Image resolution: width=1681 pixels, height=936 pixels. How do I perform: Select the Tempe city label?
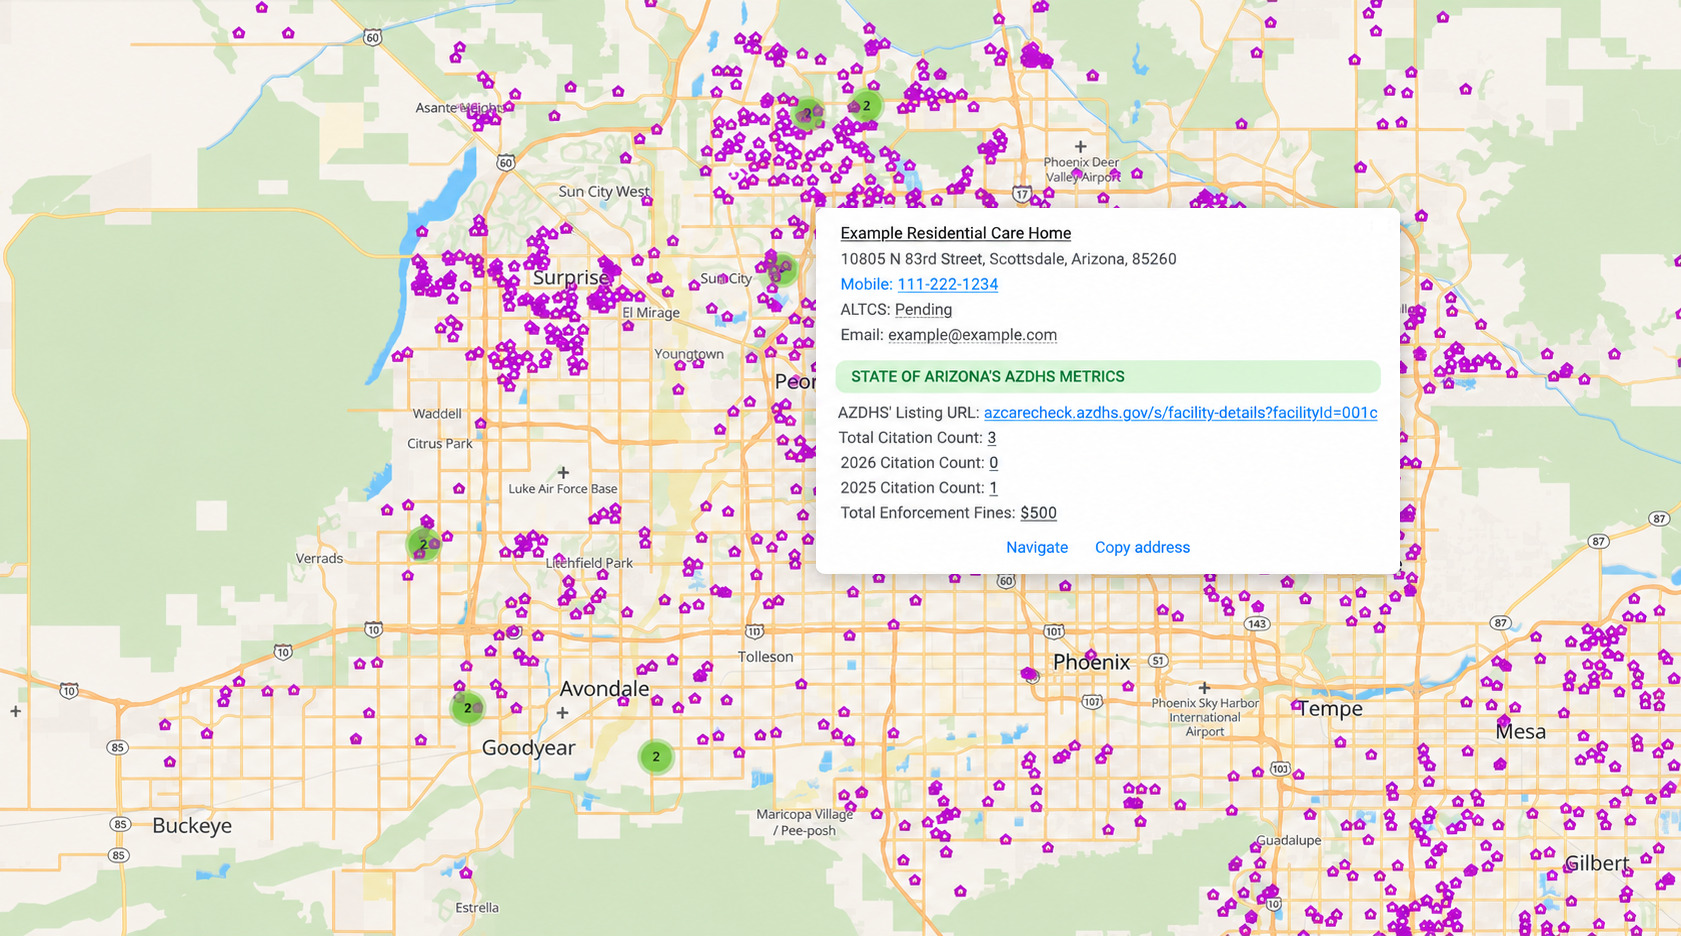[1330, 709]
